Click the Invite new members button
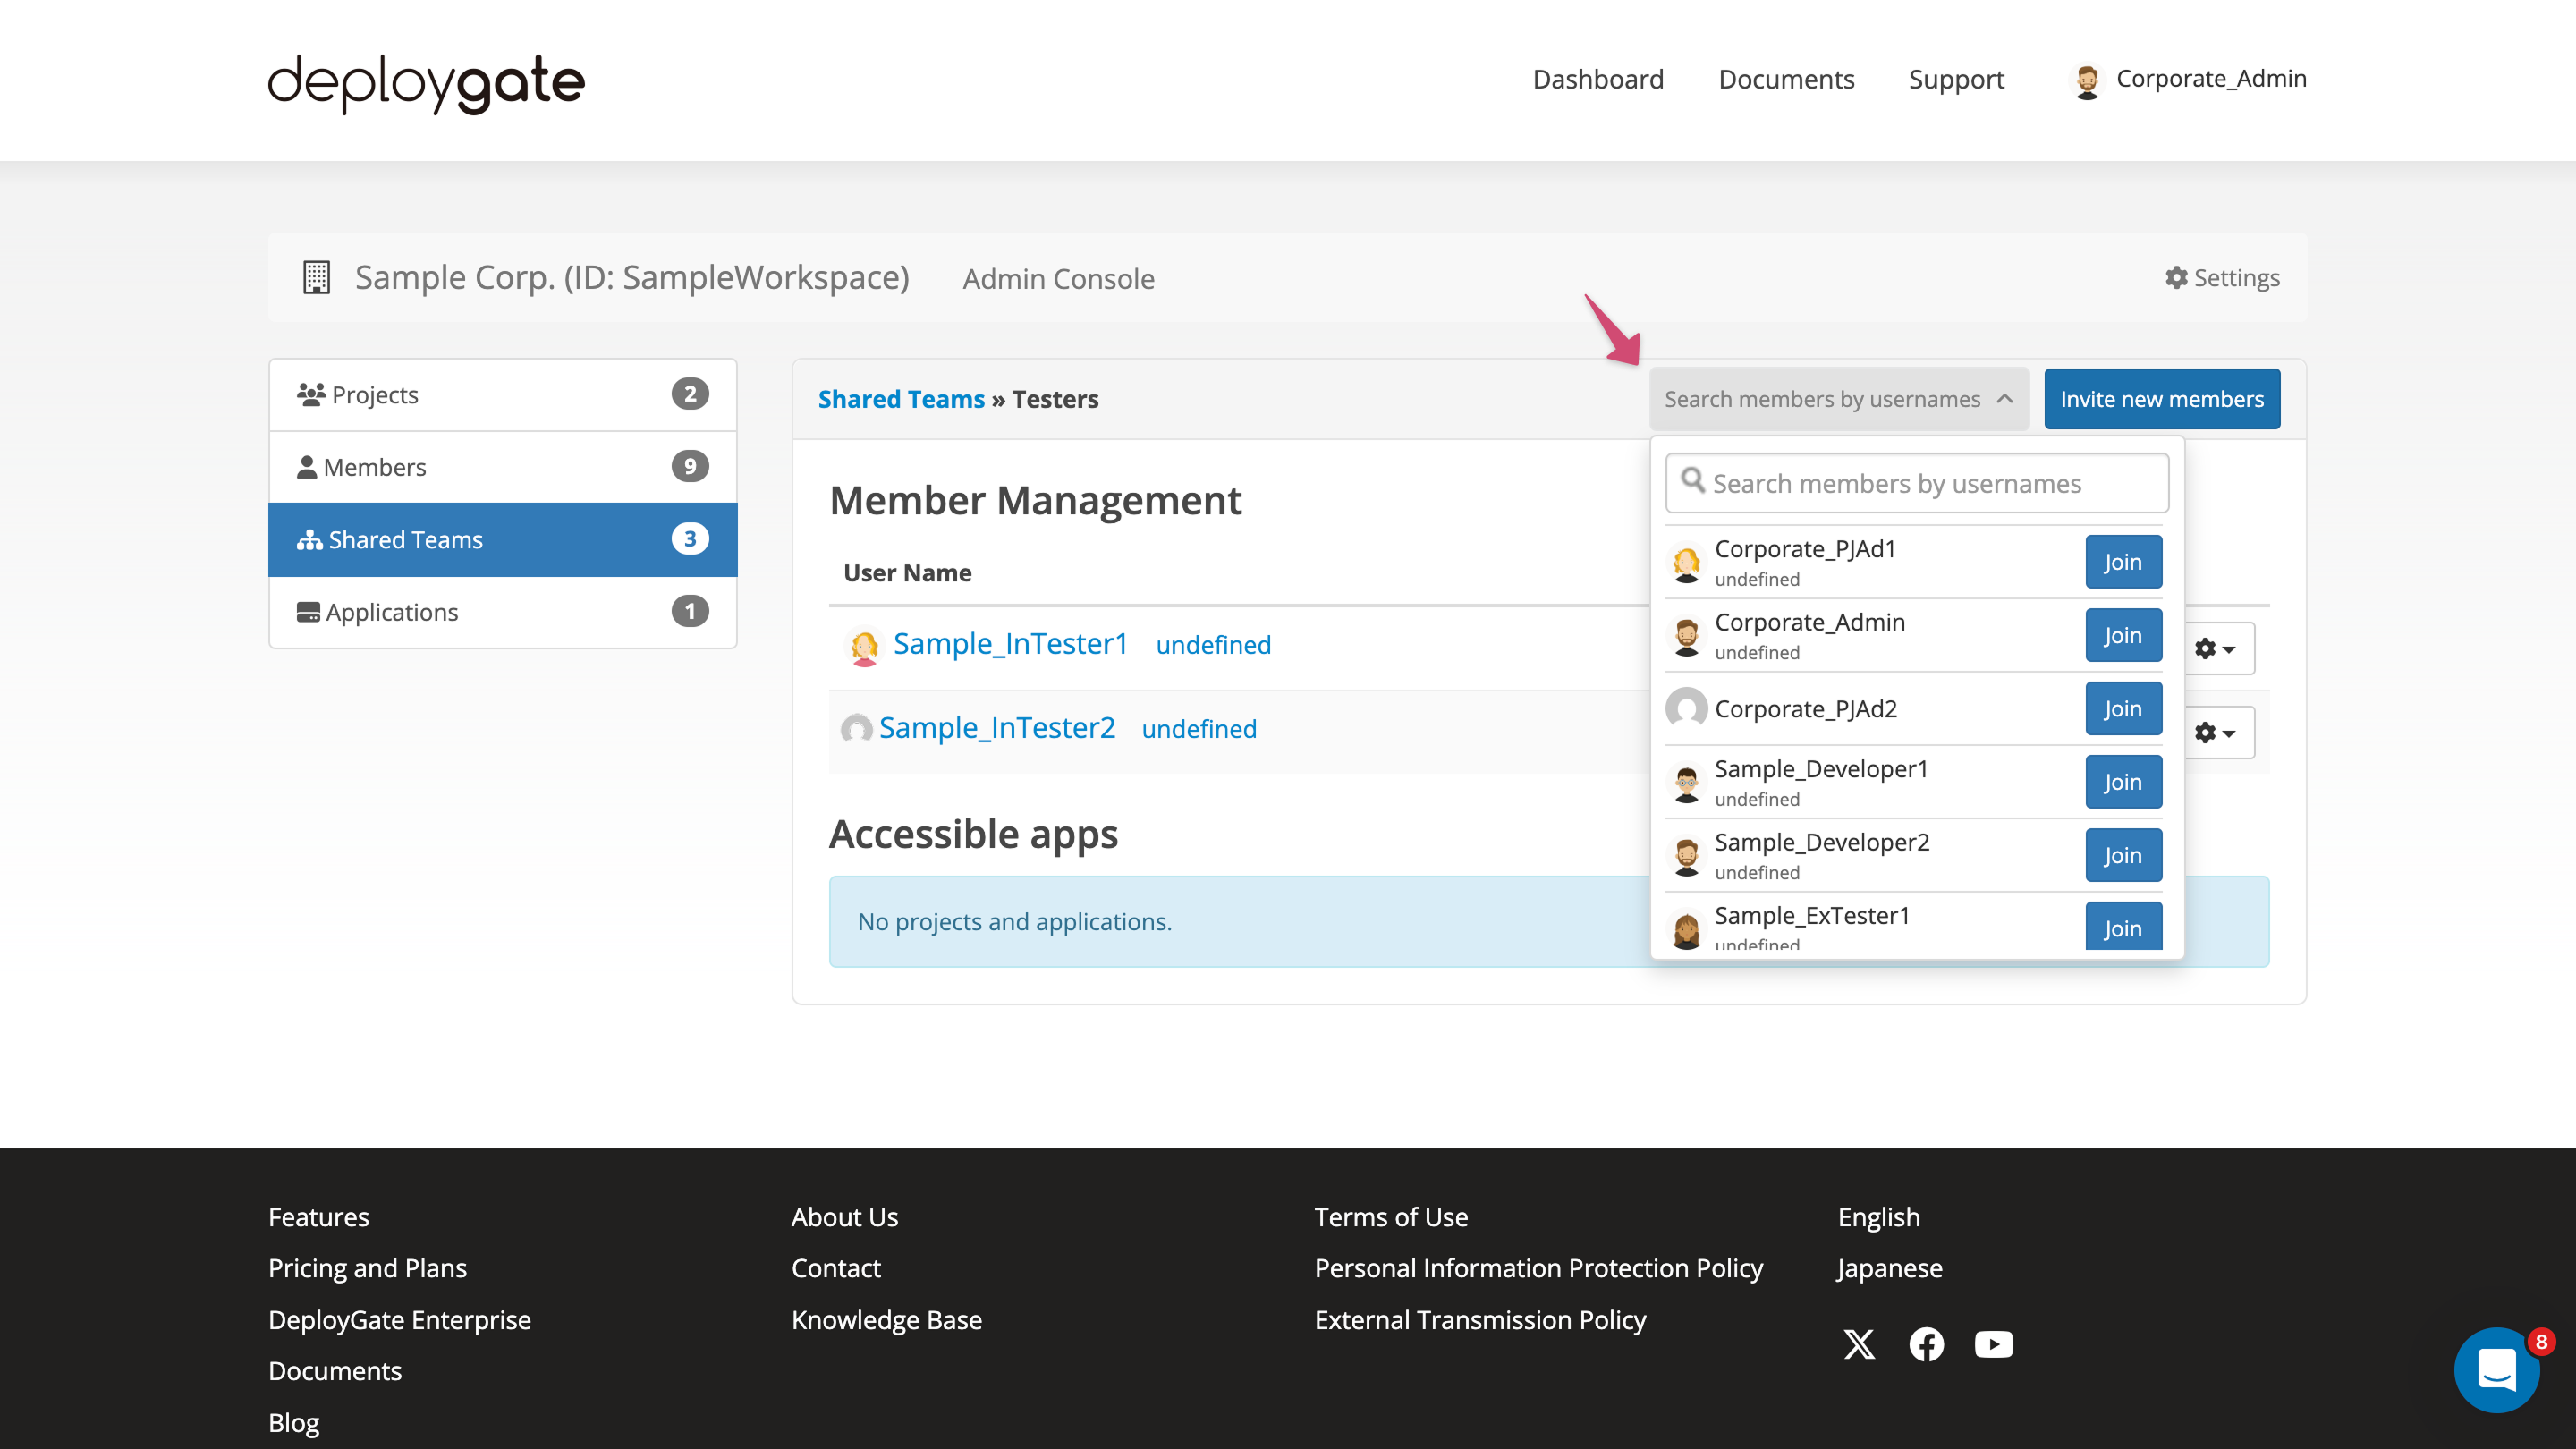The height and width of the screenshot is (1449, 2576). pos(2162,398)
